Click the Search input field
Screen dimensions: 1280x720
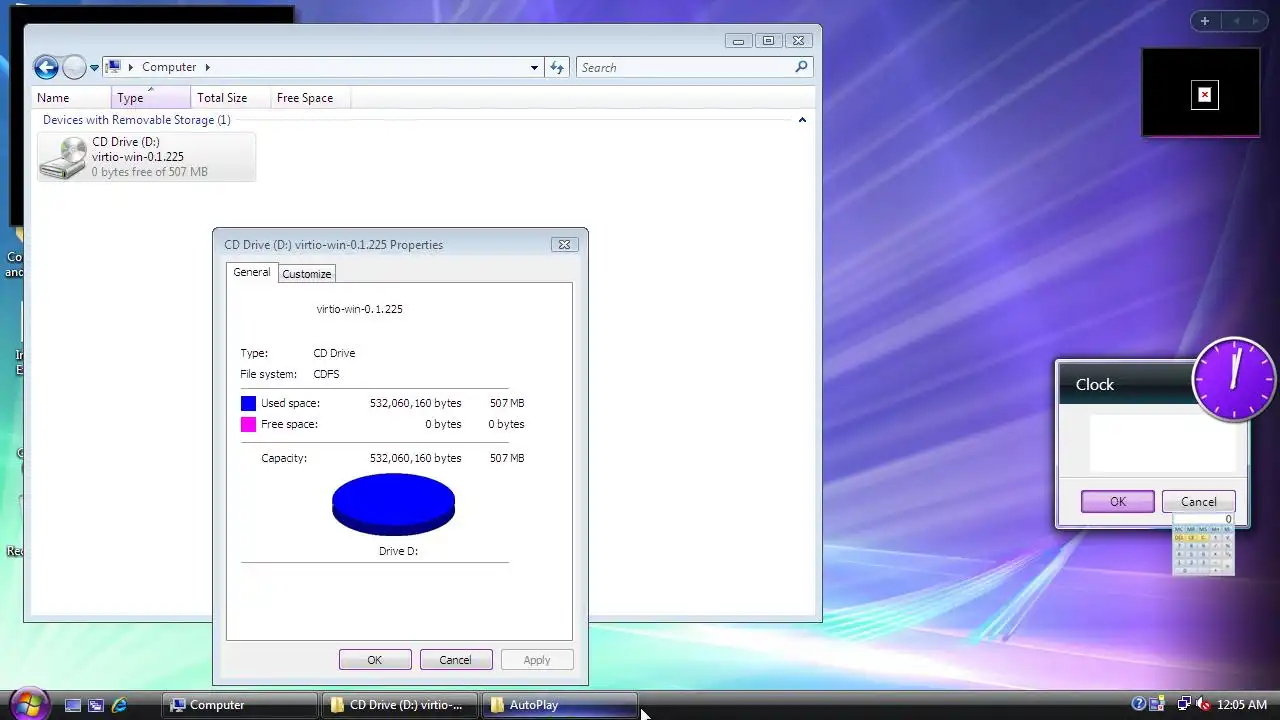685,67
